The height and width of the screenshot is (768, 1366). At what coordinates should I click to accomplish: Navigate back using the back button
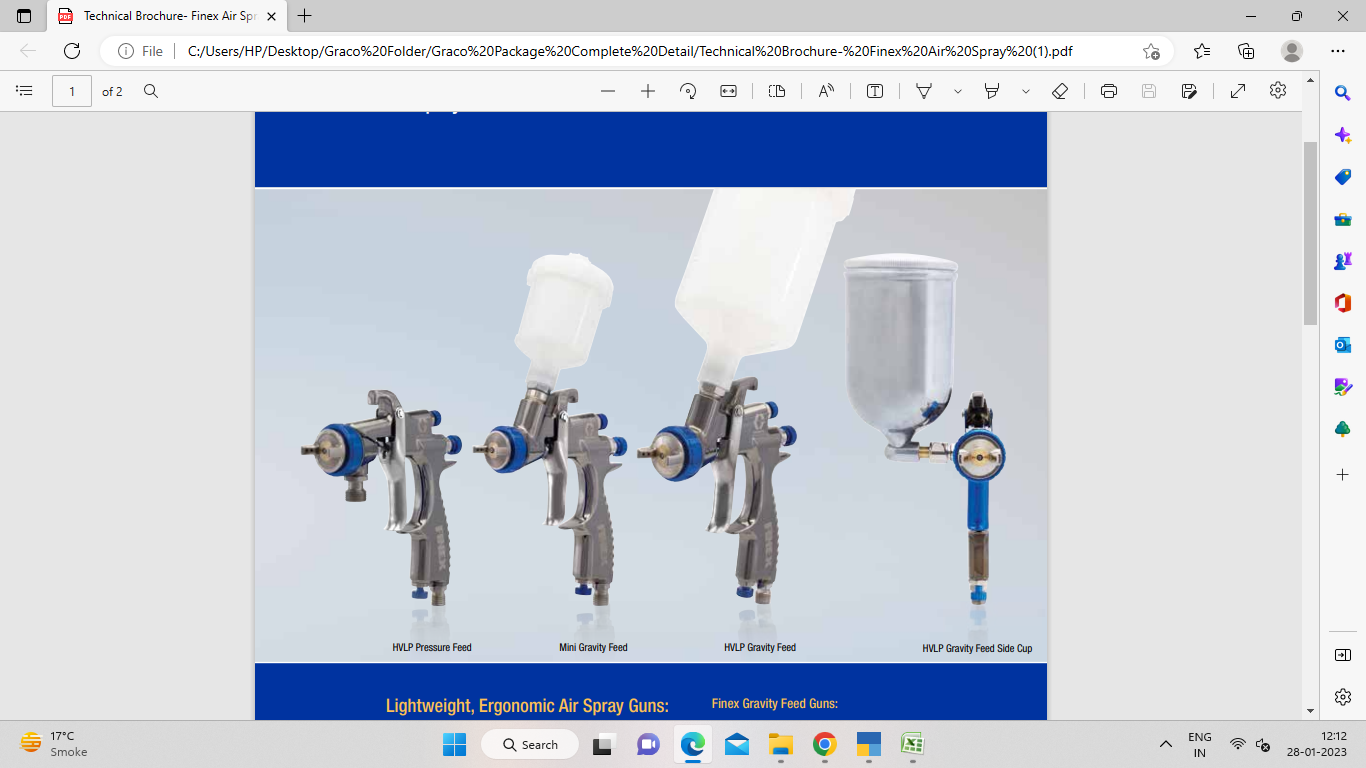point(27,51)
